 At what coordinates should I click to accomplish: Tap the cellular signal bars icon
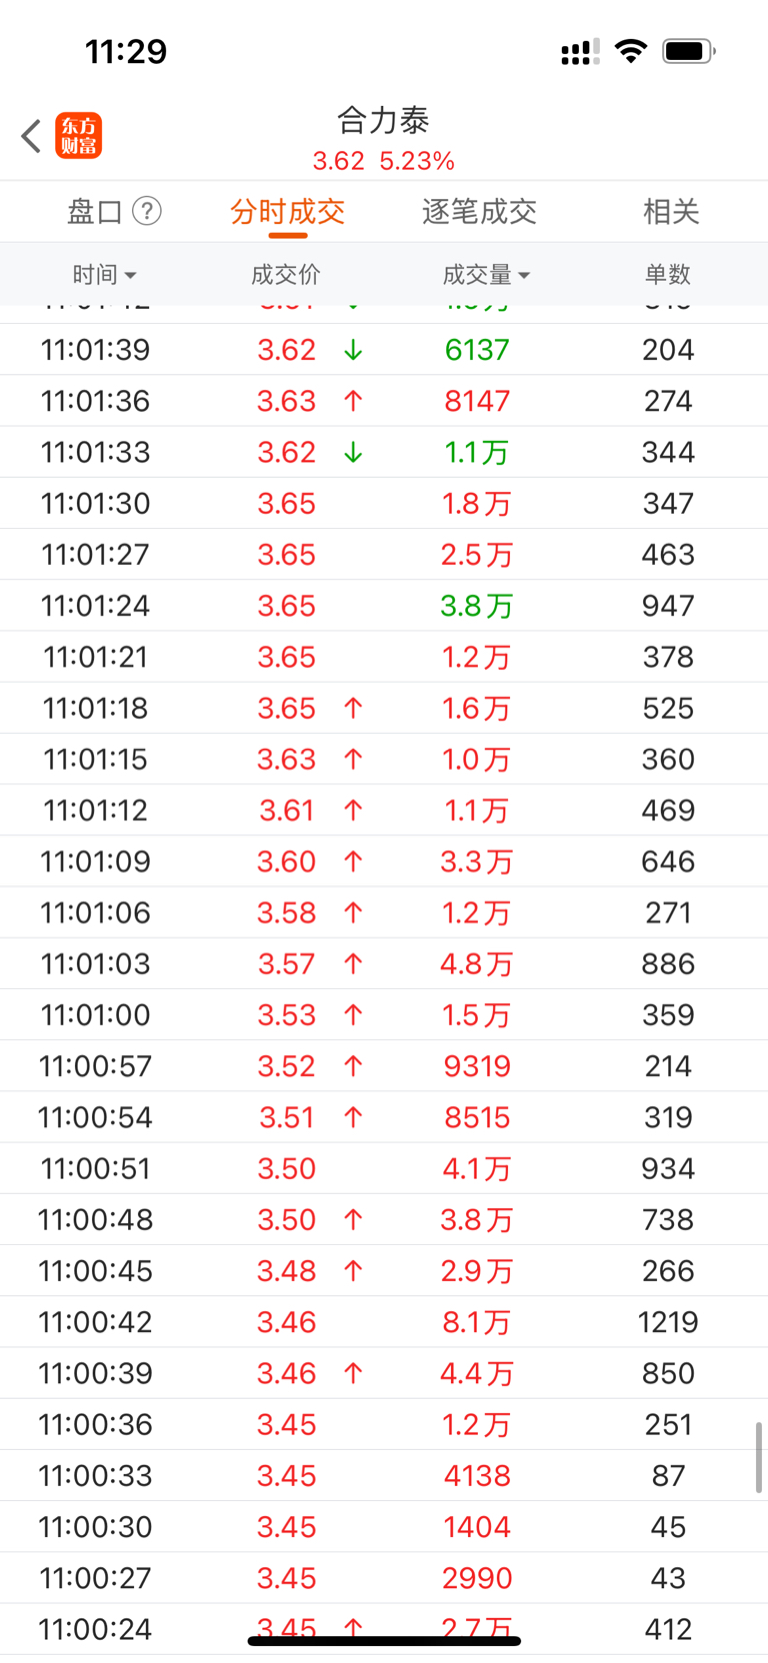pos(580,52)
